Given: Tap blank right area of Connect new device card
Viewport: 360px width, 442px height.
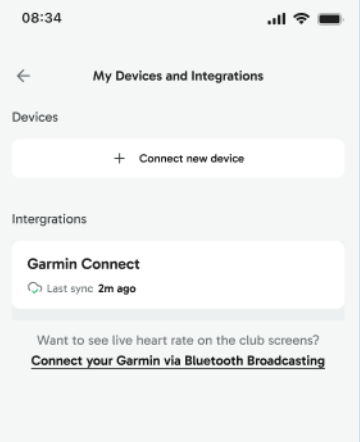Looking at the screenshot, I should click(297, 158).
